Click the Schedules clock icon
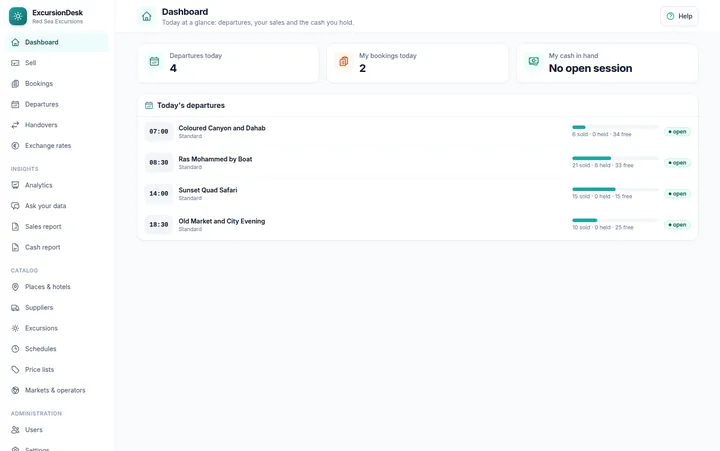Screen dimensions: 720x451 pyautogui.click(x=15, y=349)
